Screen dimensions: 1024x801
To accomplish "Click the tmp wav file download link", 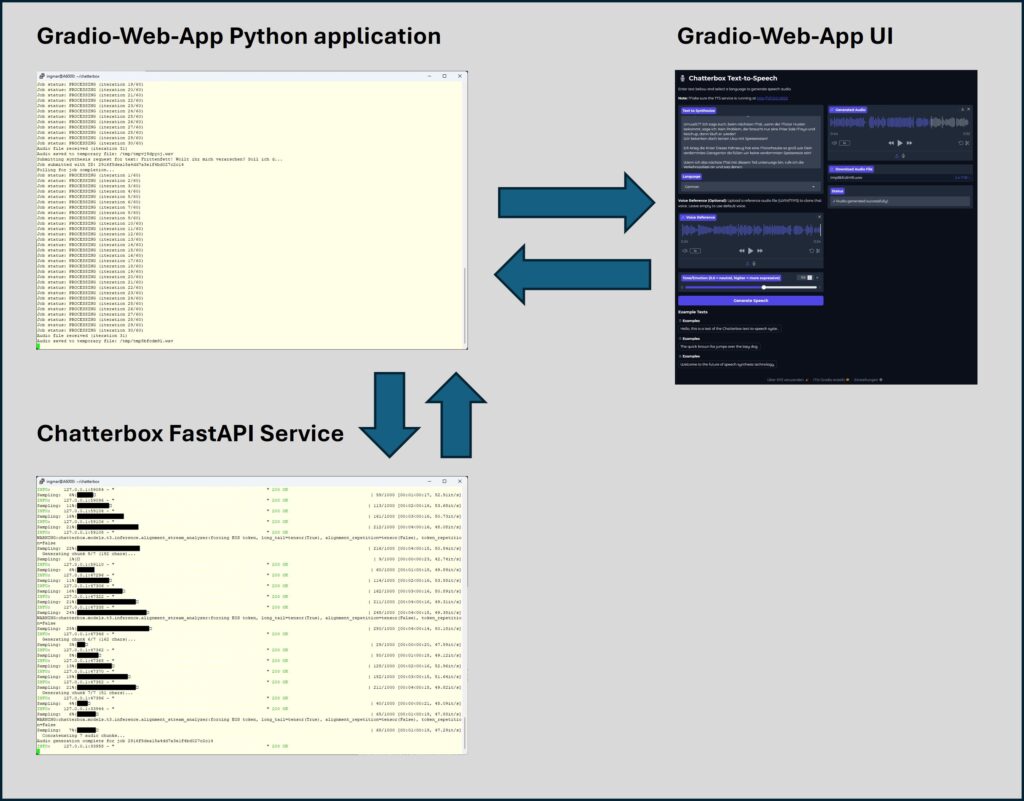I will point(847,178).
